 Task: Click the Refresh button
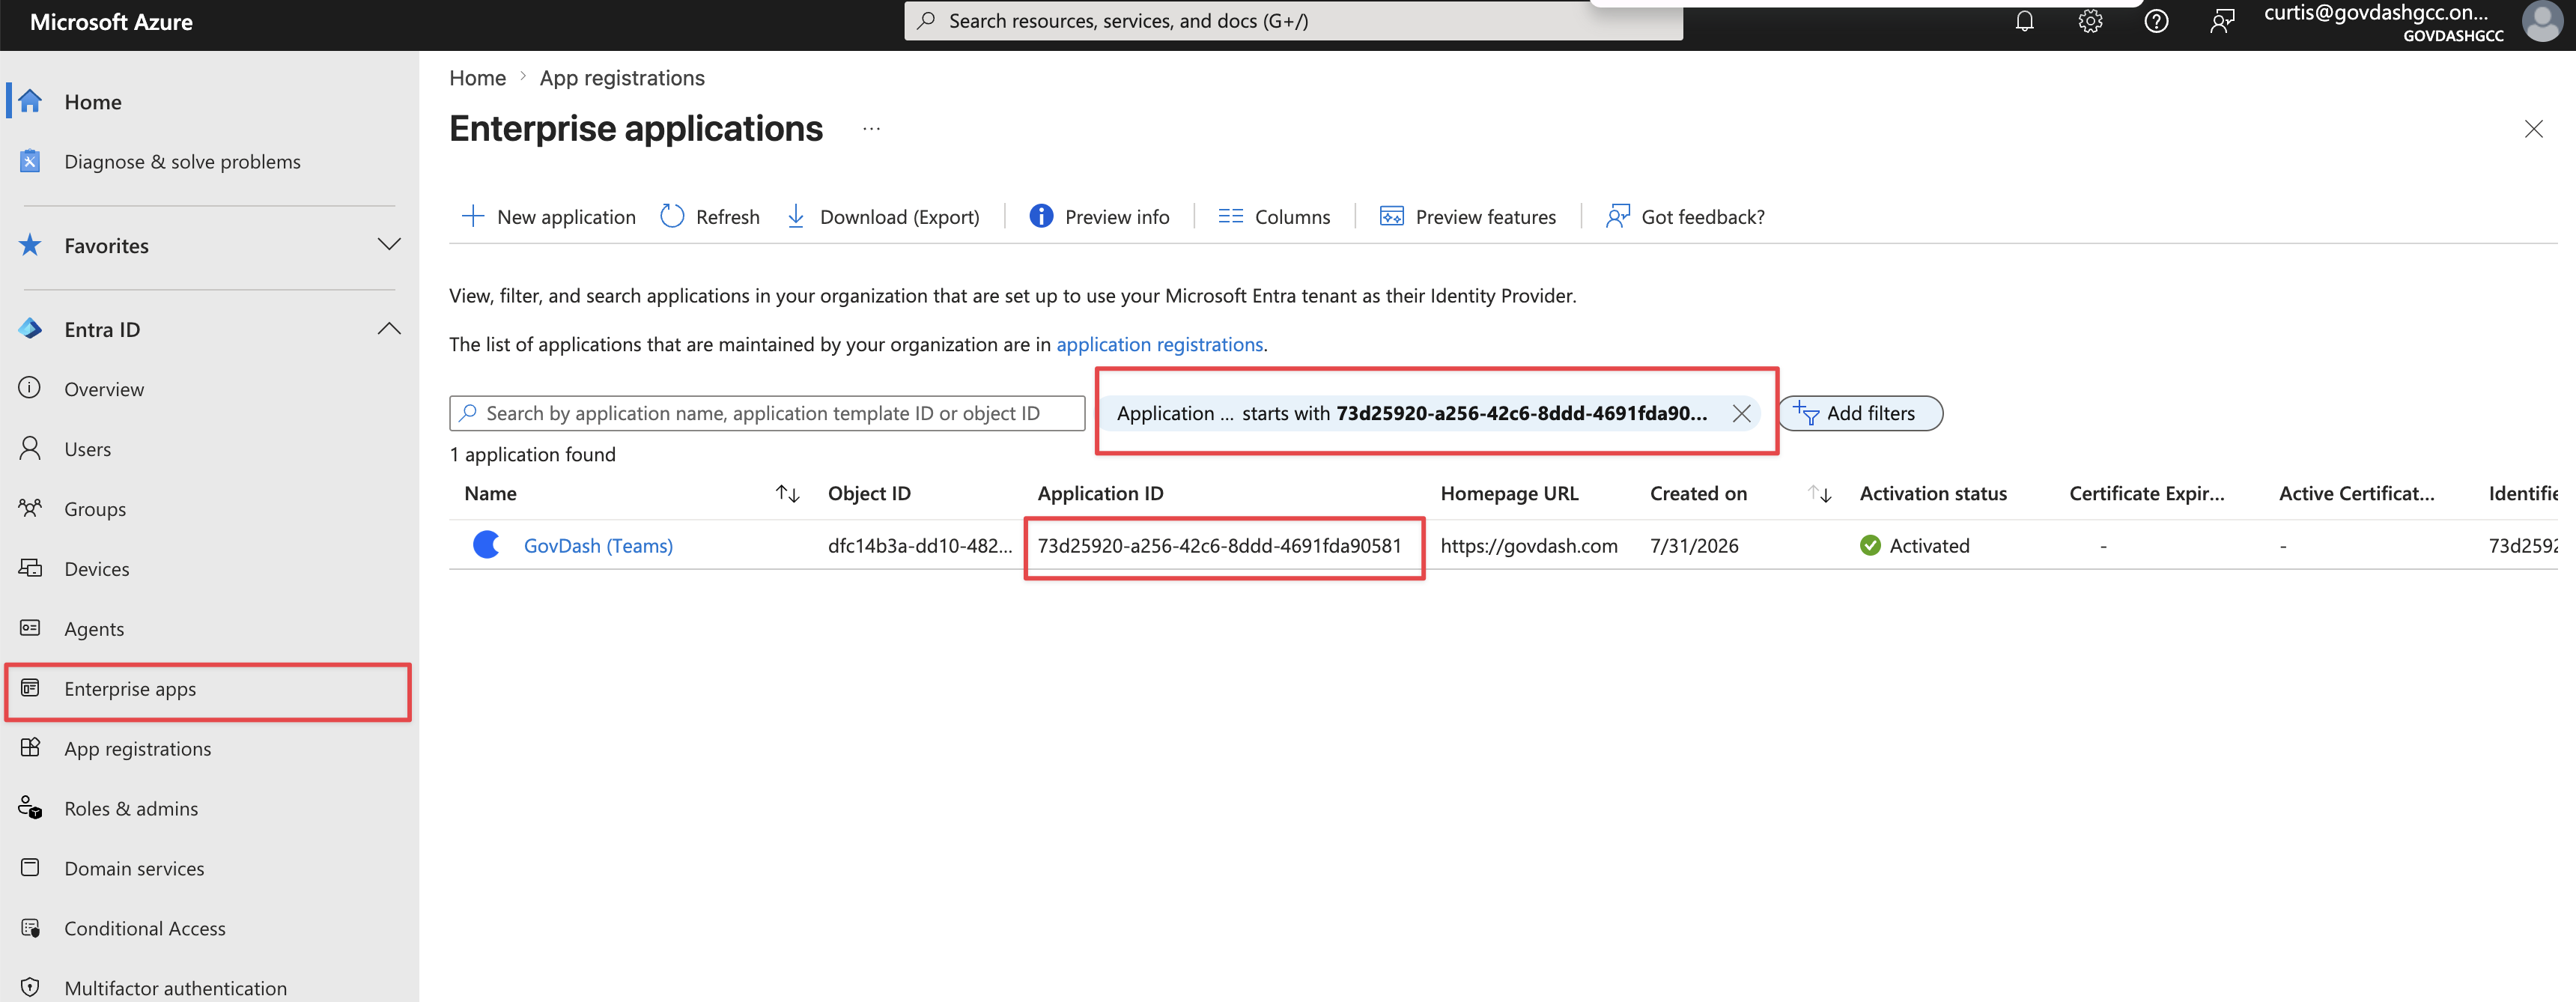[x=710, y=217]
